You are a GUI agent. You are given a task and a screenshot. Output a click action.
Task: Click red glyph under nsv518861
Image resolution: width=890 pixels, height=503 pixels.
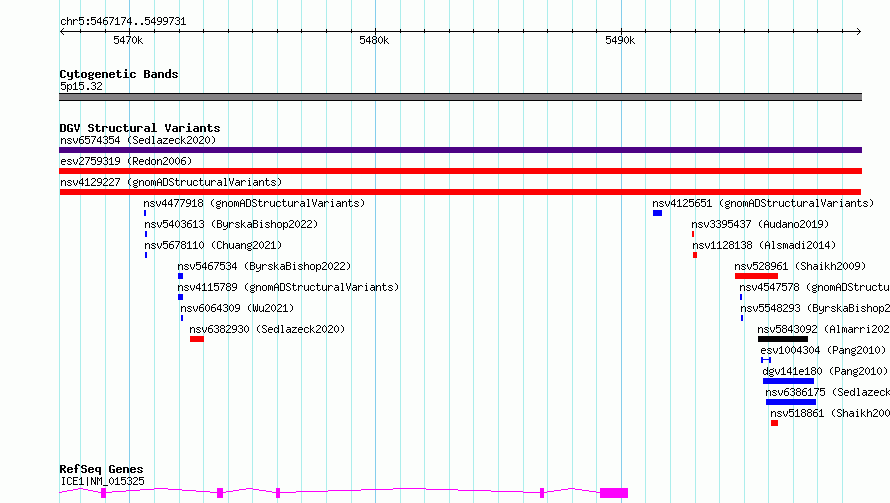774,423
